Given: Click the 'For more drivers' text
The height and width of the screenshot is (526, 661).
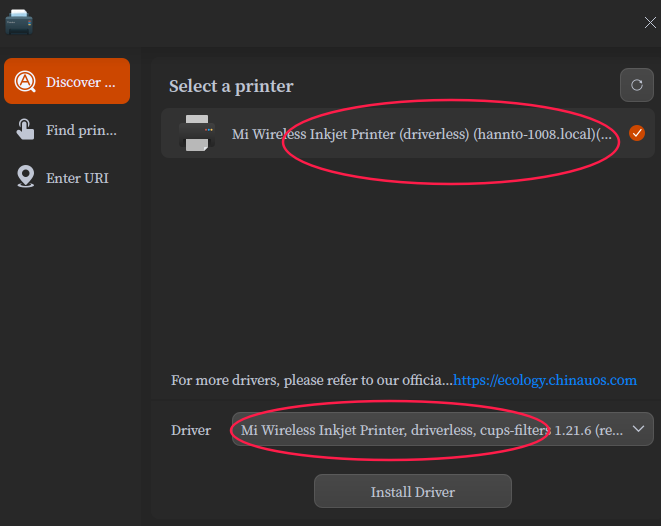Looking at the screenshot, I should tap(312, 380).
